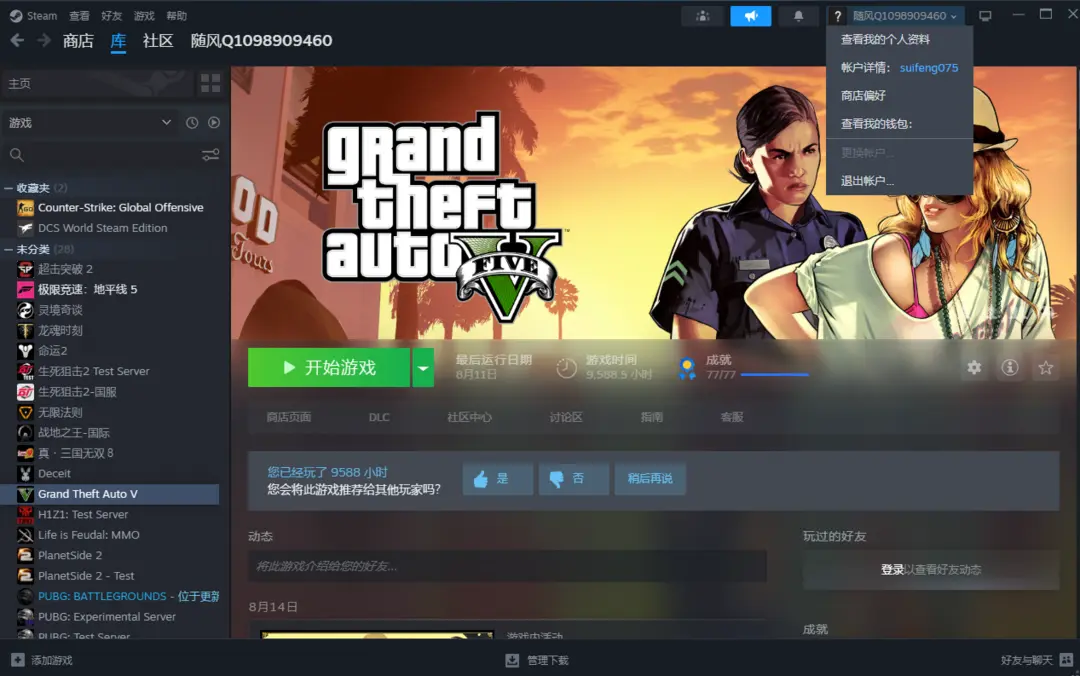Image resolution: width=1080 pixels, height=676 pixels.
Task: Select 查看我的个人资料 from account menu
Action: click(x=885, y=39)
